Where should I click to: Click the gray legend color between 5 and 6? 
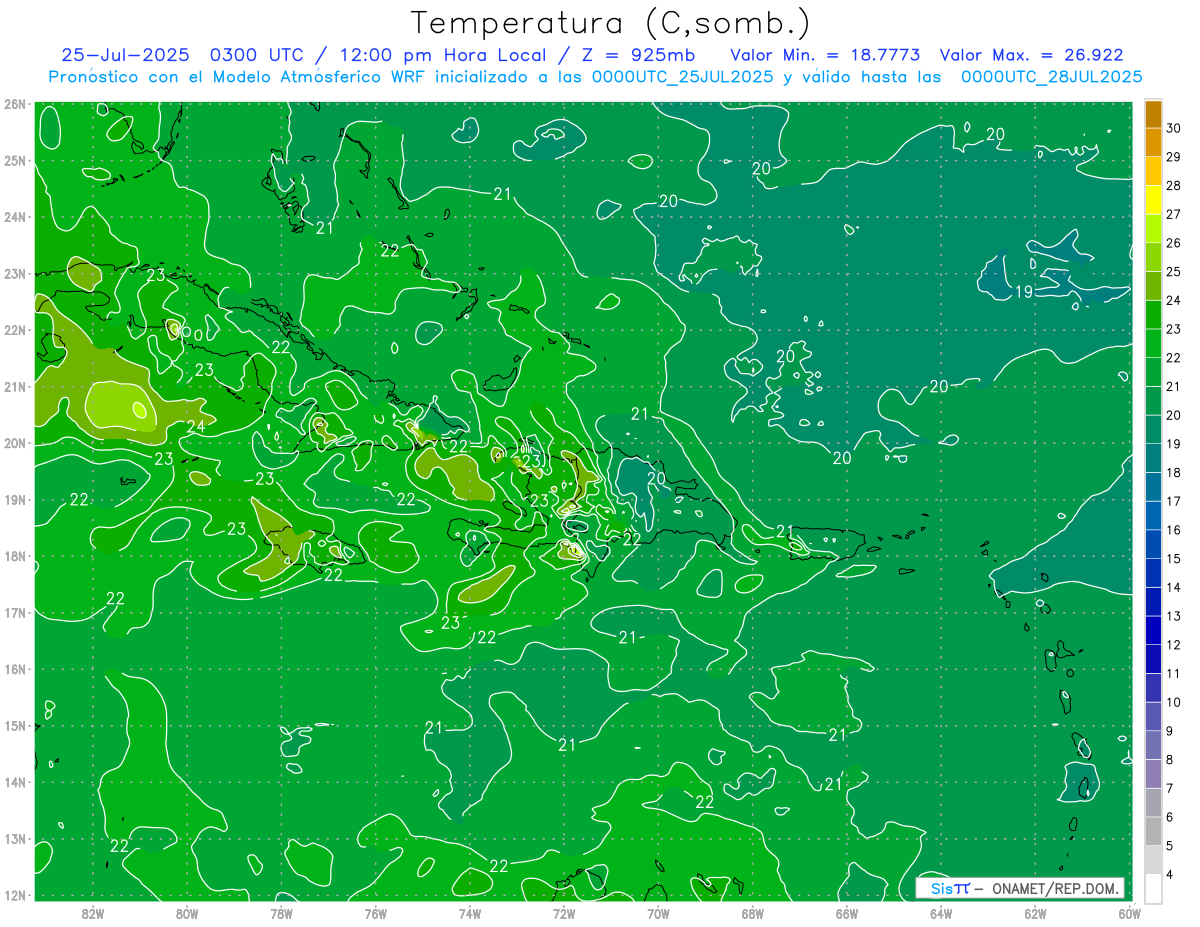point(1154,831)
